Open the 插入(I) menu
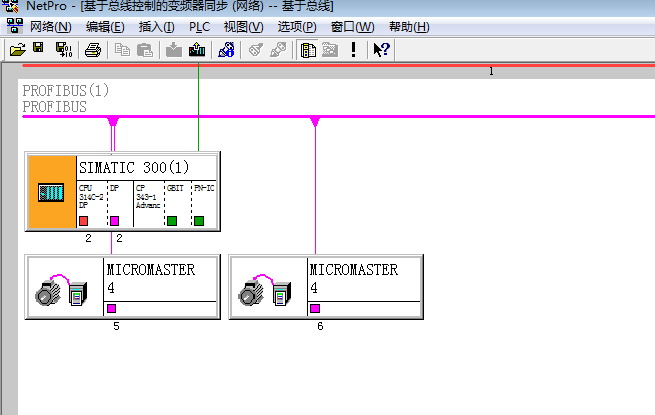This screenshot has width=655, height=415. click(x=156, y=27)
